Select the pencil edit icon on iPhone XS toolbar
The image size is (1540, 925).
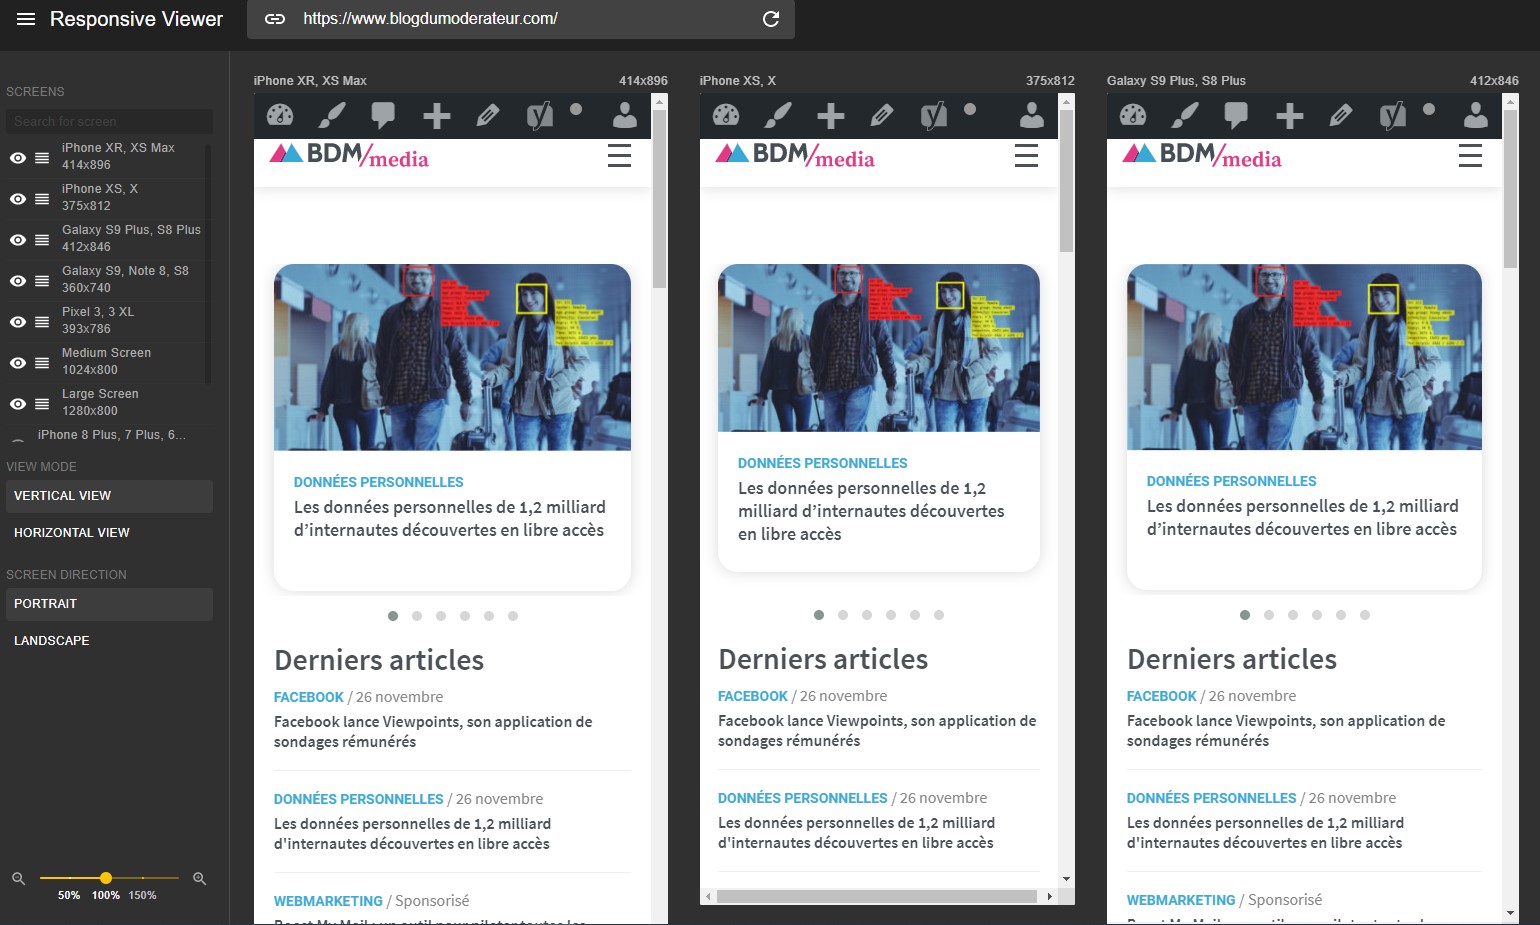(x=882, y=115)
